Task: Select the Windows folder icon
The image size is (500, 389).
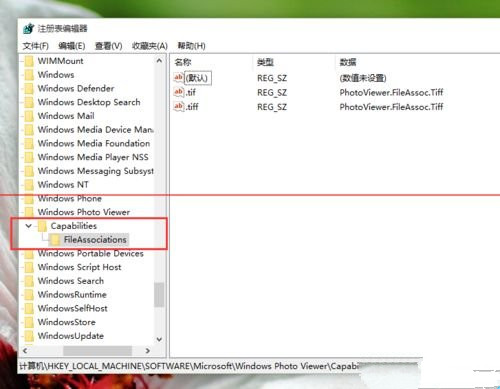Action: click(x=29, y=75)
